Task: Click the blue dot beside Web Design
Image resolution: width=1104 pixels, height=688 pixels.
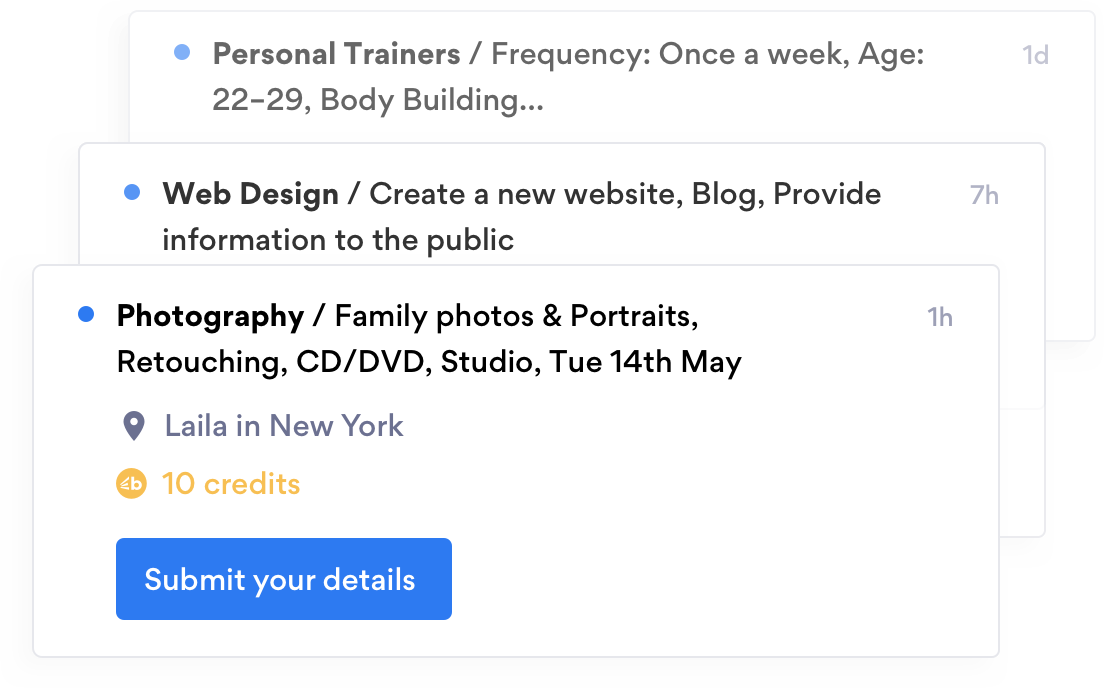Action: coord(132,192)
